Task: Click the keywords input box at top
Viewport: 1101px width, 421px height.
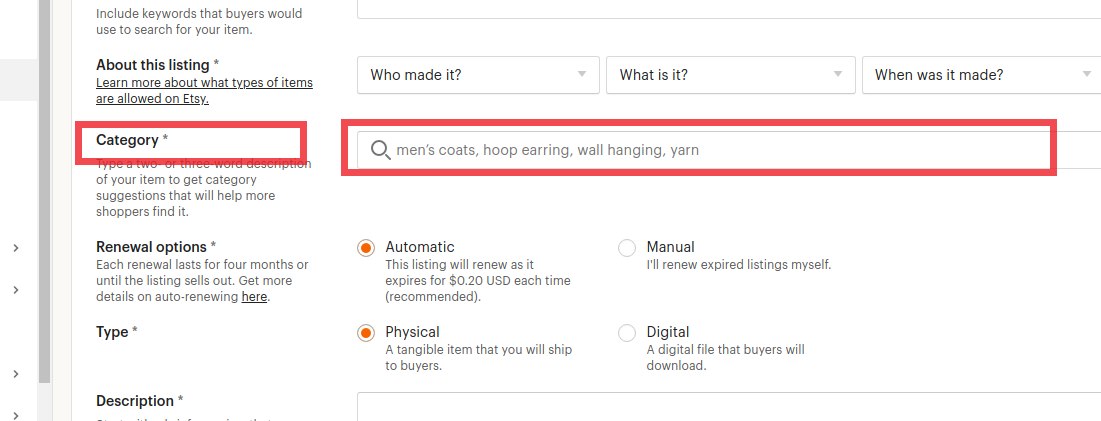Action: (729, 9)
